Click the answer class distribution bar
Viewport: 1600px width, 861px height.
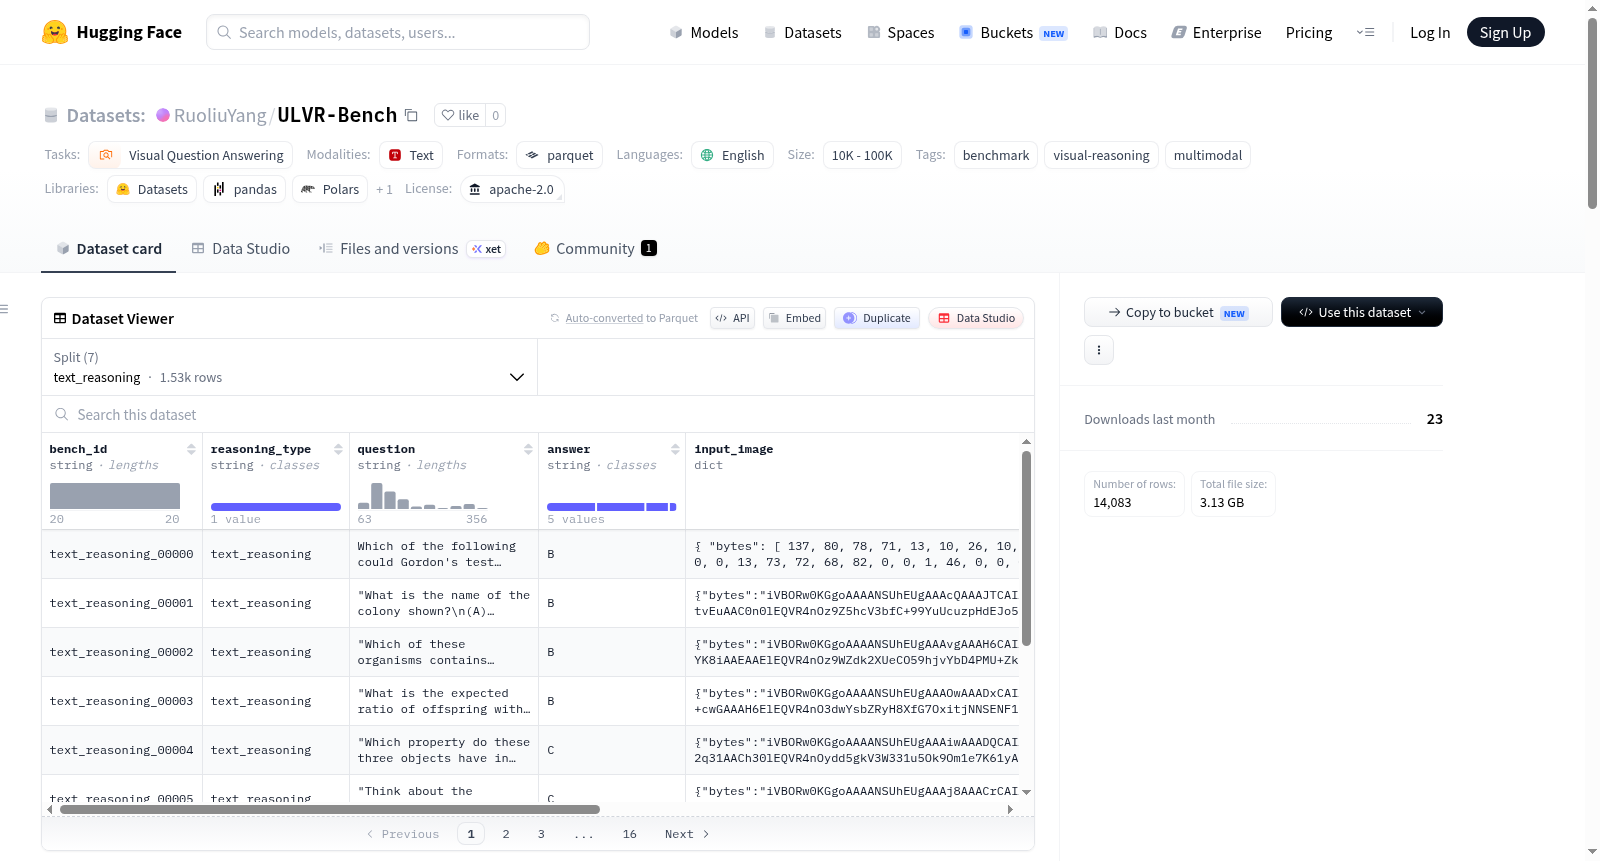click(x=612, y=507)
